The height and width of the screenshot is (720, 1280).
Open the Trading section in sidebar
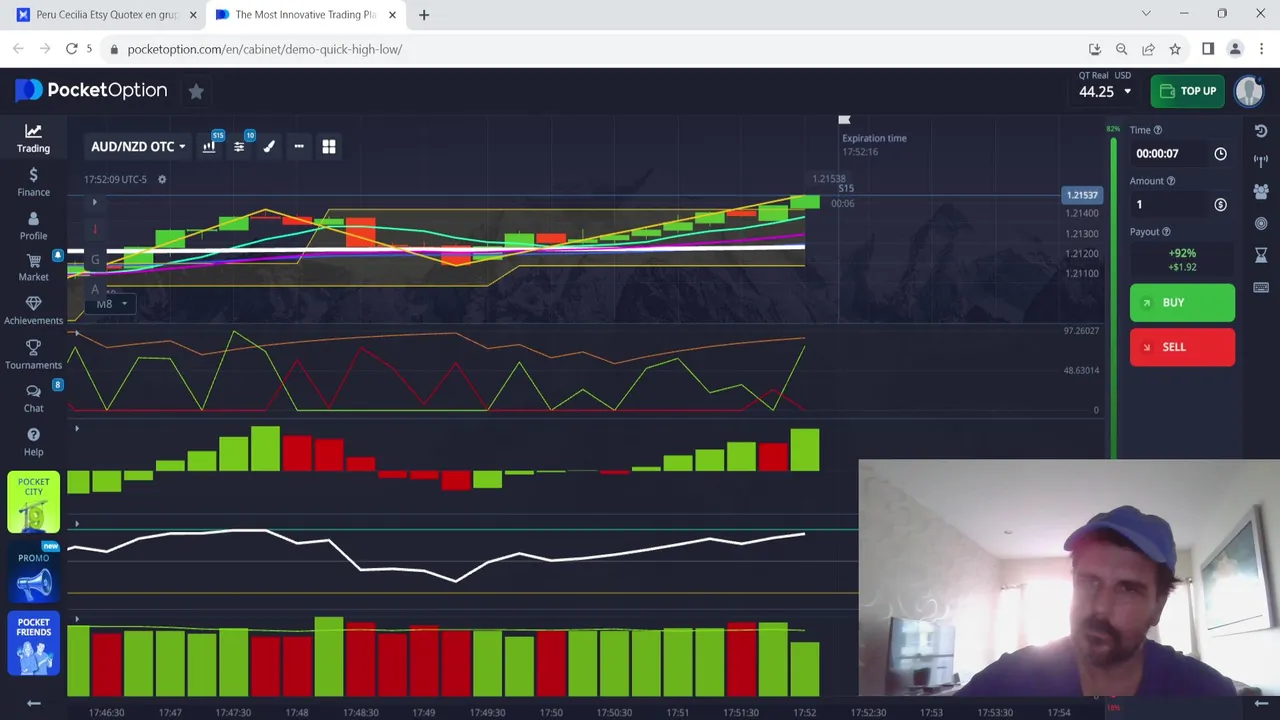(33, 138)
